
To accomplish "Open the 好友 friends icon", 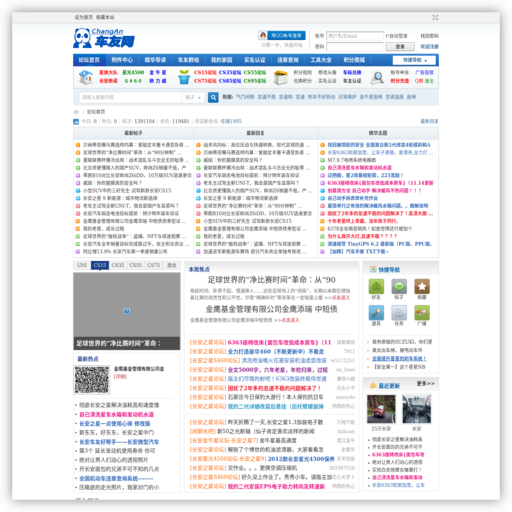I will pos(376,286).
